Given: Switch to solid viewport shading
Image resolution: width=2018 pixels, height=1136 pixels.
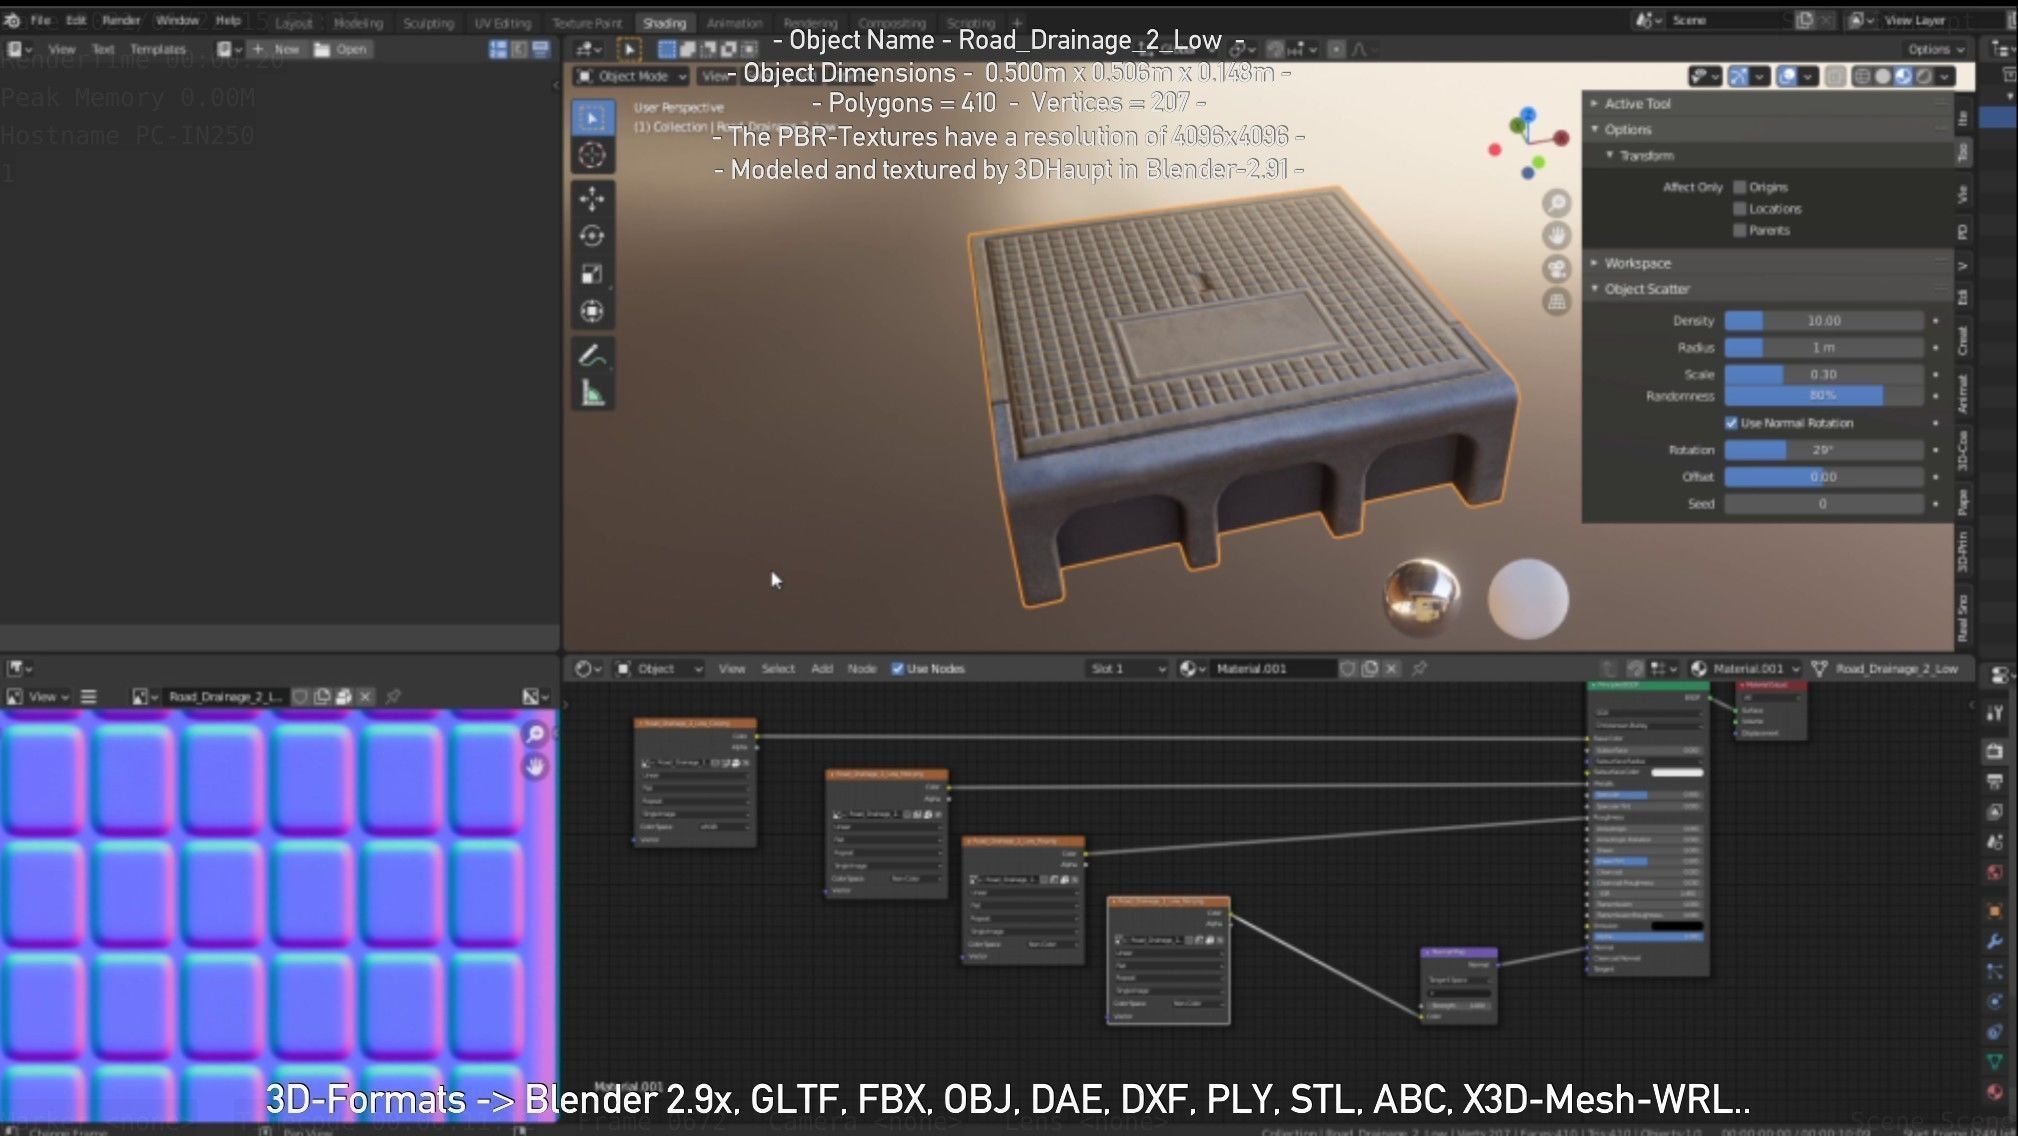Looking at the screenshot, I should (x=1883, y=76).
